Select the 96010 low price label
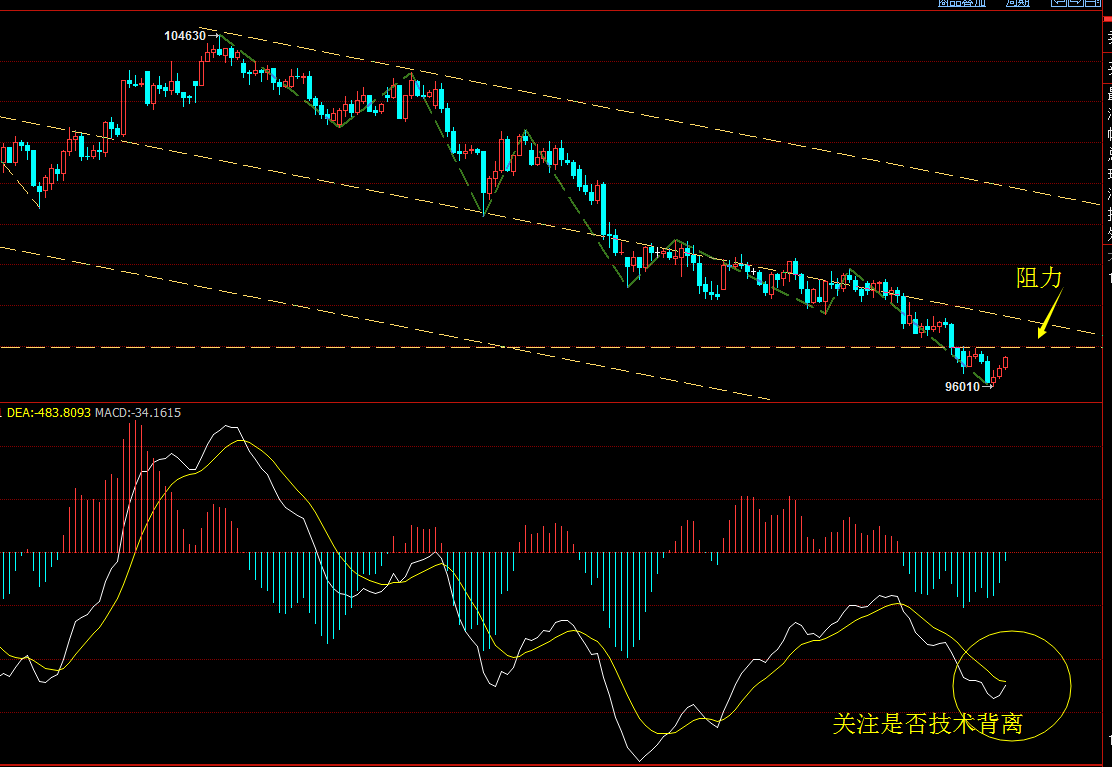Screen dimensions: 1112x767 click(x=962, y=386)
